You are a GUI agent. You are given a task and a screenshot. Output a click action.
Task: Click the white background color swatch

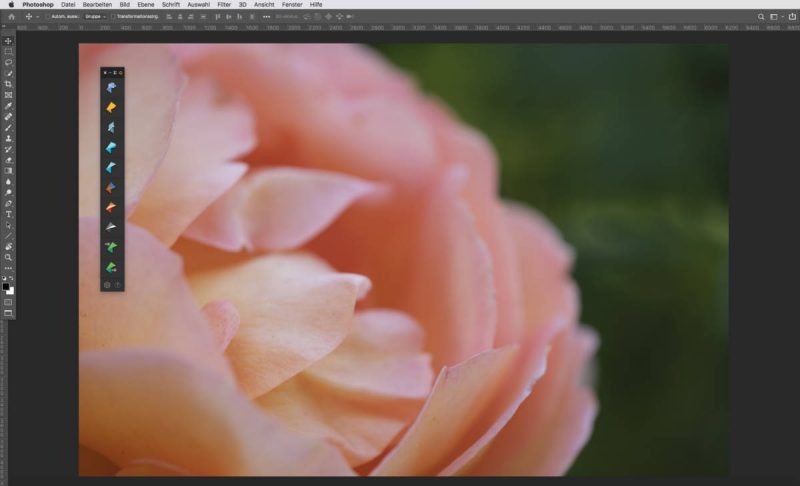point(11,291)
